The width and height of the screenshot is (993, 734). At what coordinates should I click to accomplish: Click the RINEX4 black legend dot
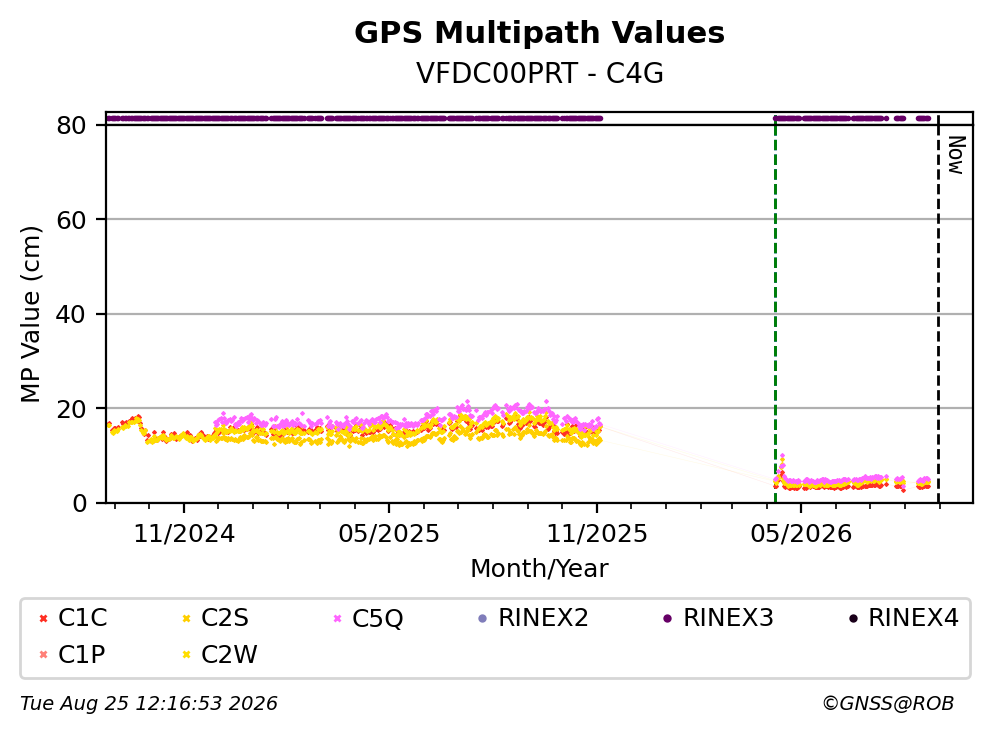point(853,619)
